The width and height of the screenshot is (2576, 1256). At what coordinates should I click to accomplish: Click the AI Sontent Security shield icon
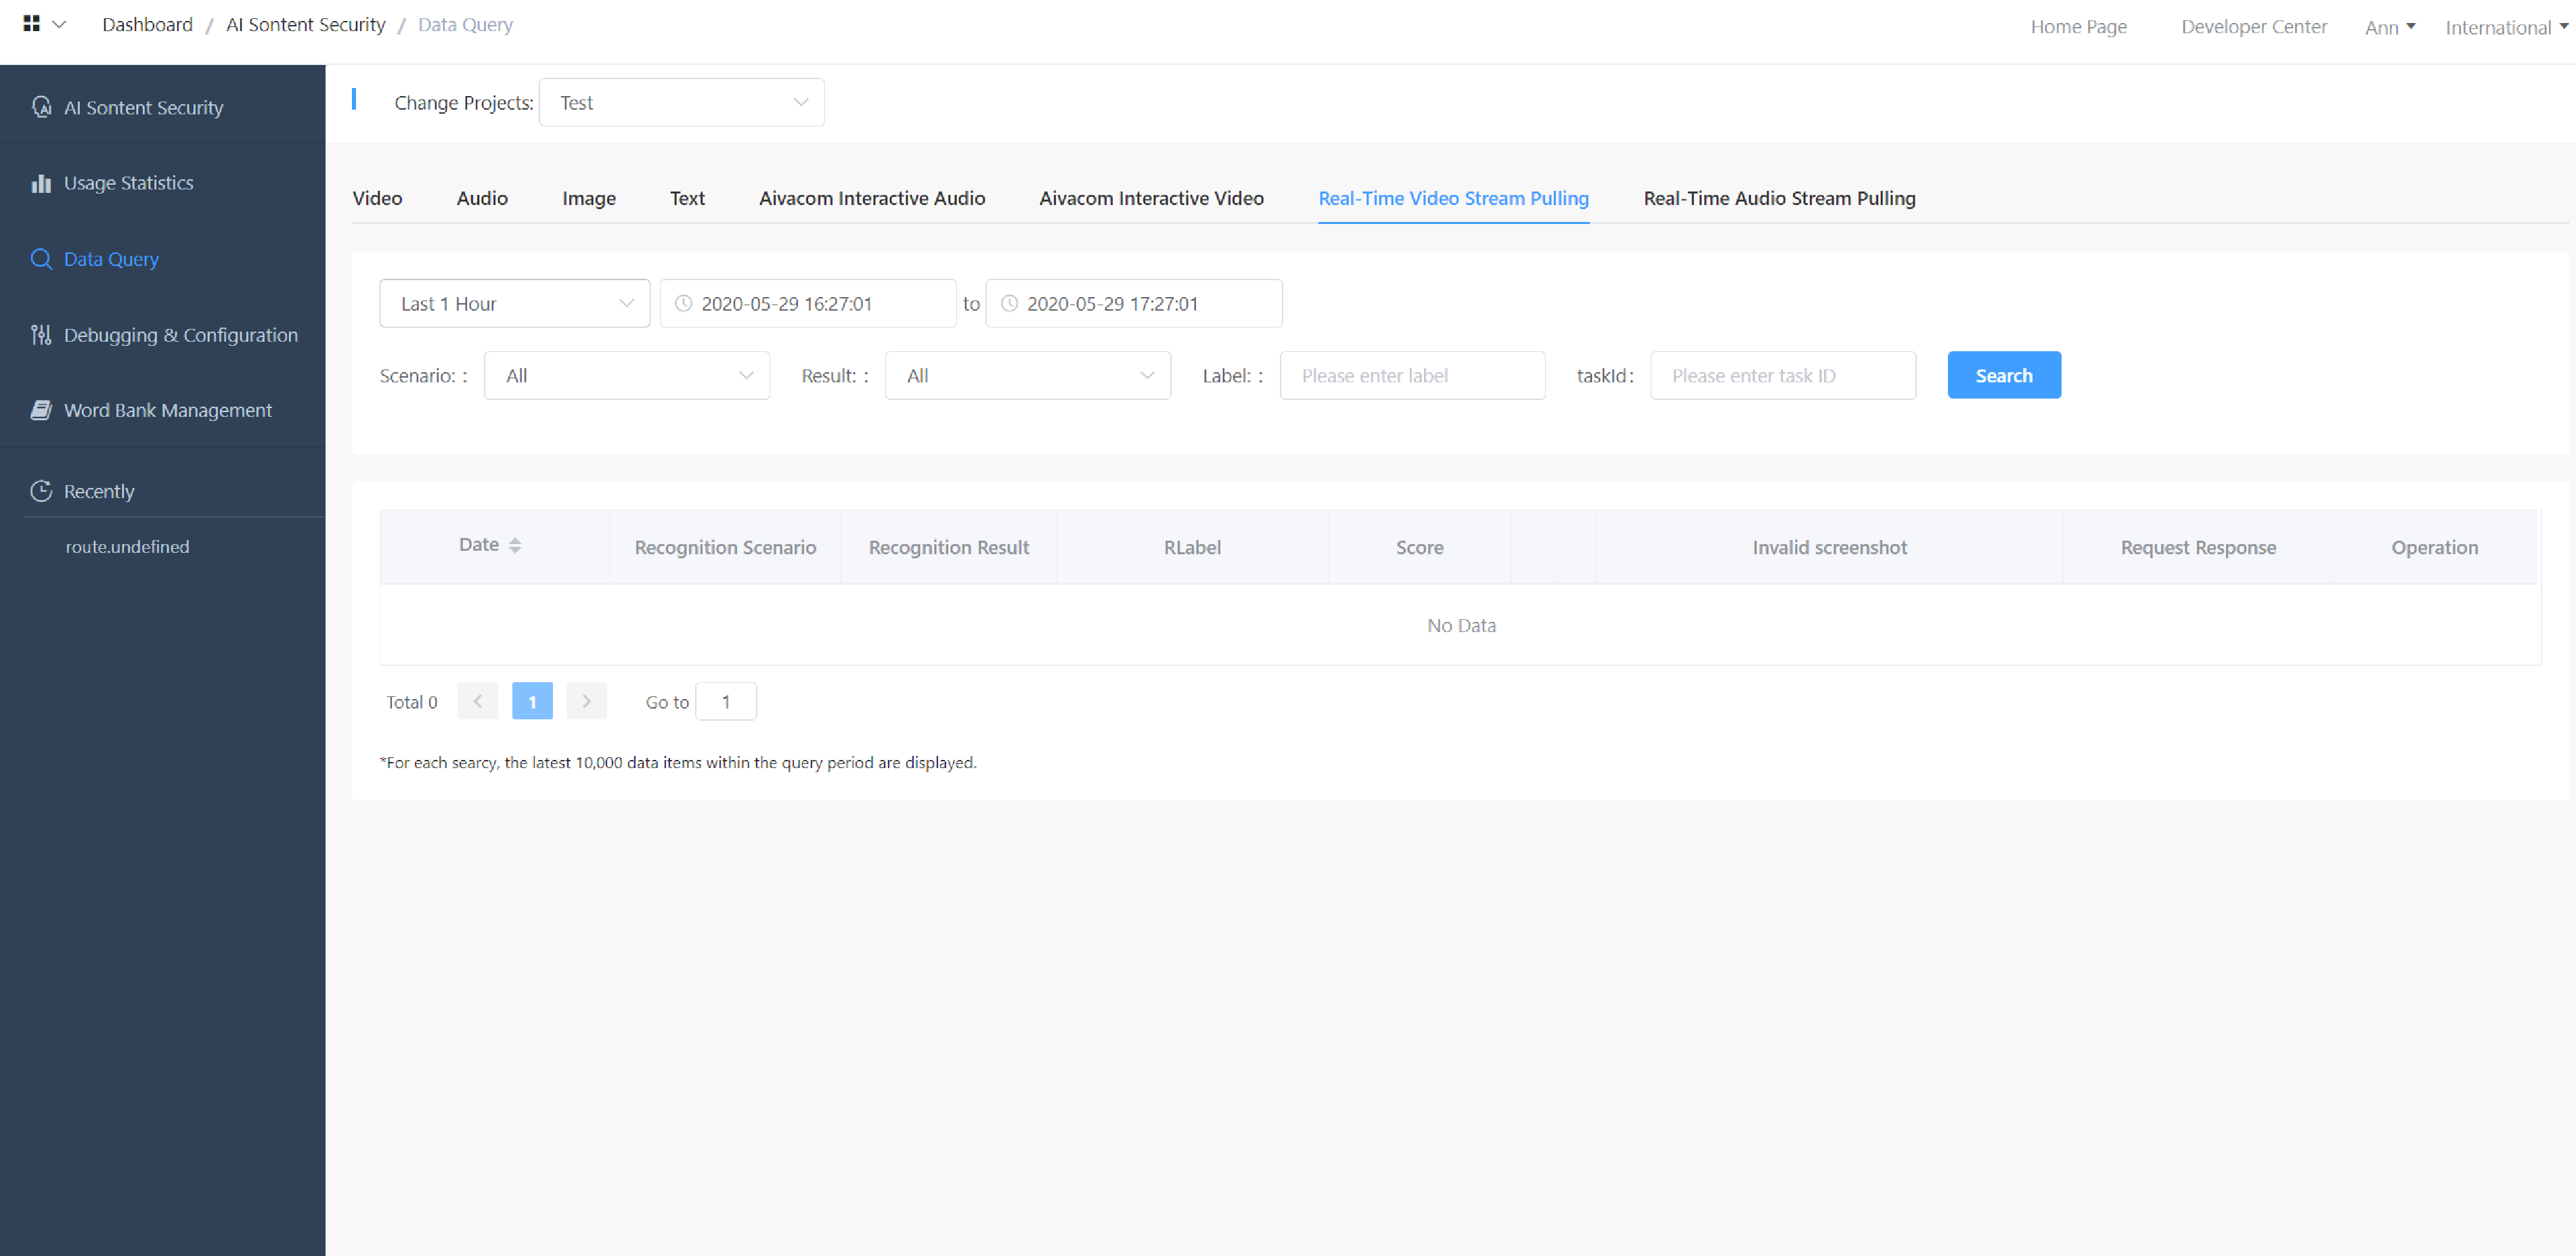(x=41, y=107)
